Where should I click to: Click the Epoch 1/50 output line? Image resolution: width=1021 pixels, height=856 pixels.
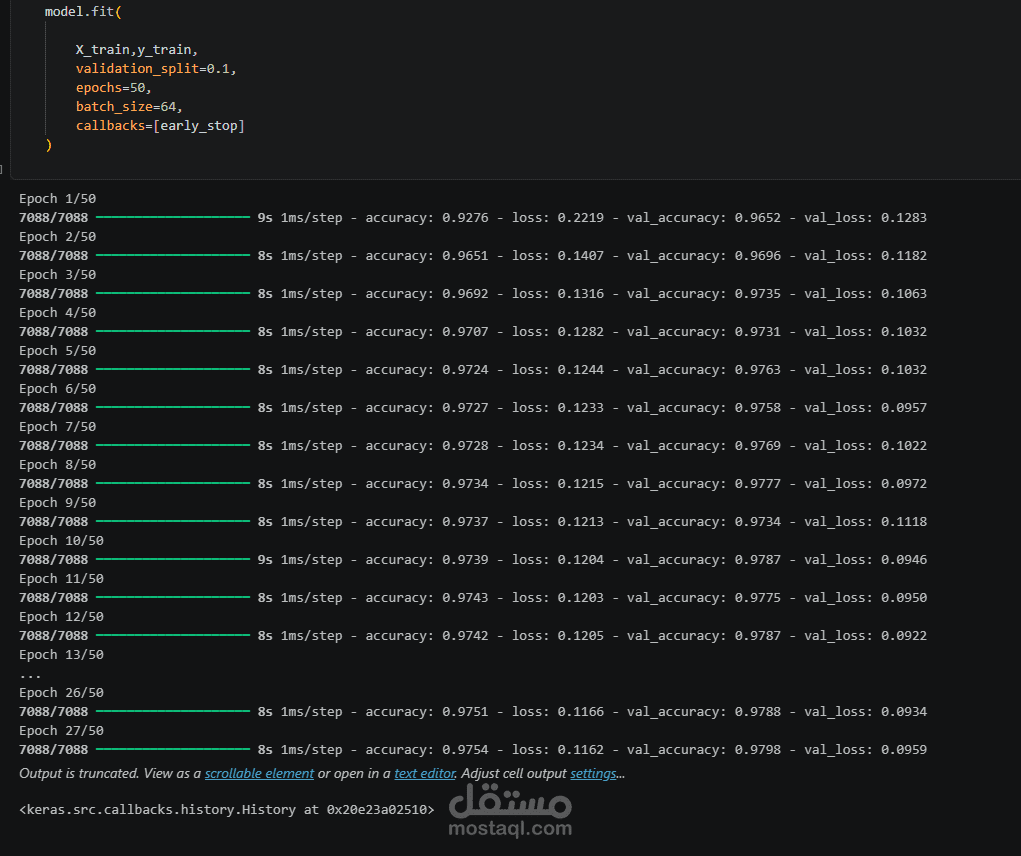click(x=57, y=199)
